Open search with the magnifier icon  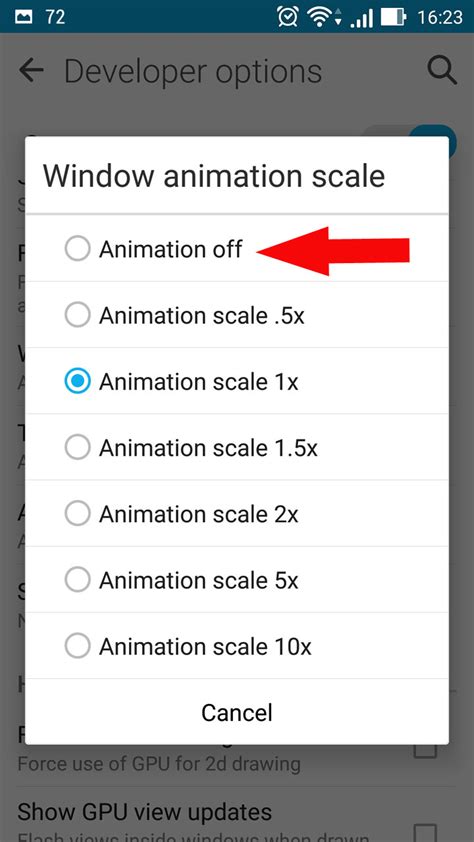[x=442, y=71]
